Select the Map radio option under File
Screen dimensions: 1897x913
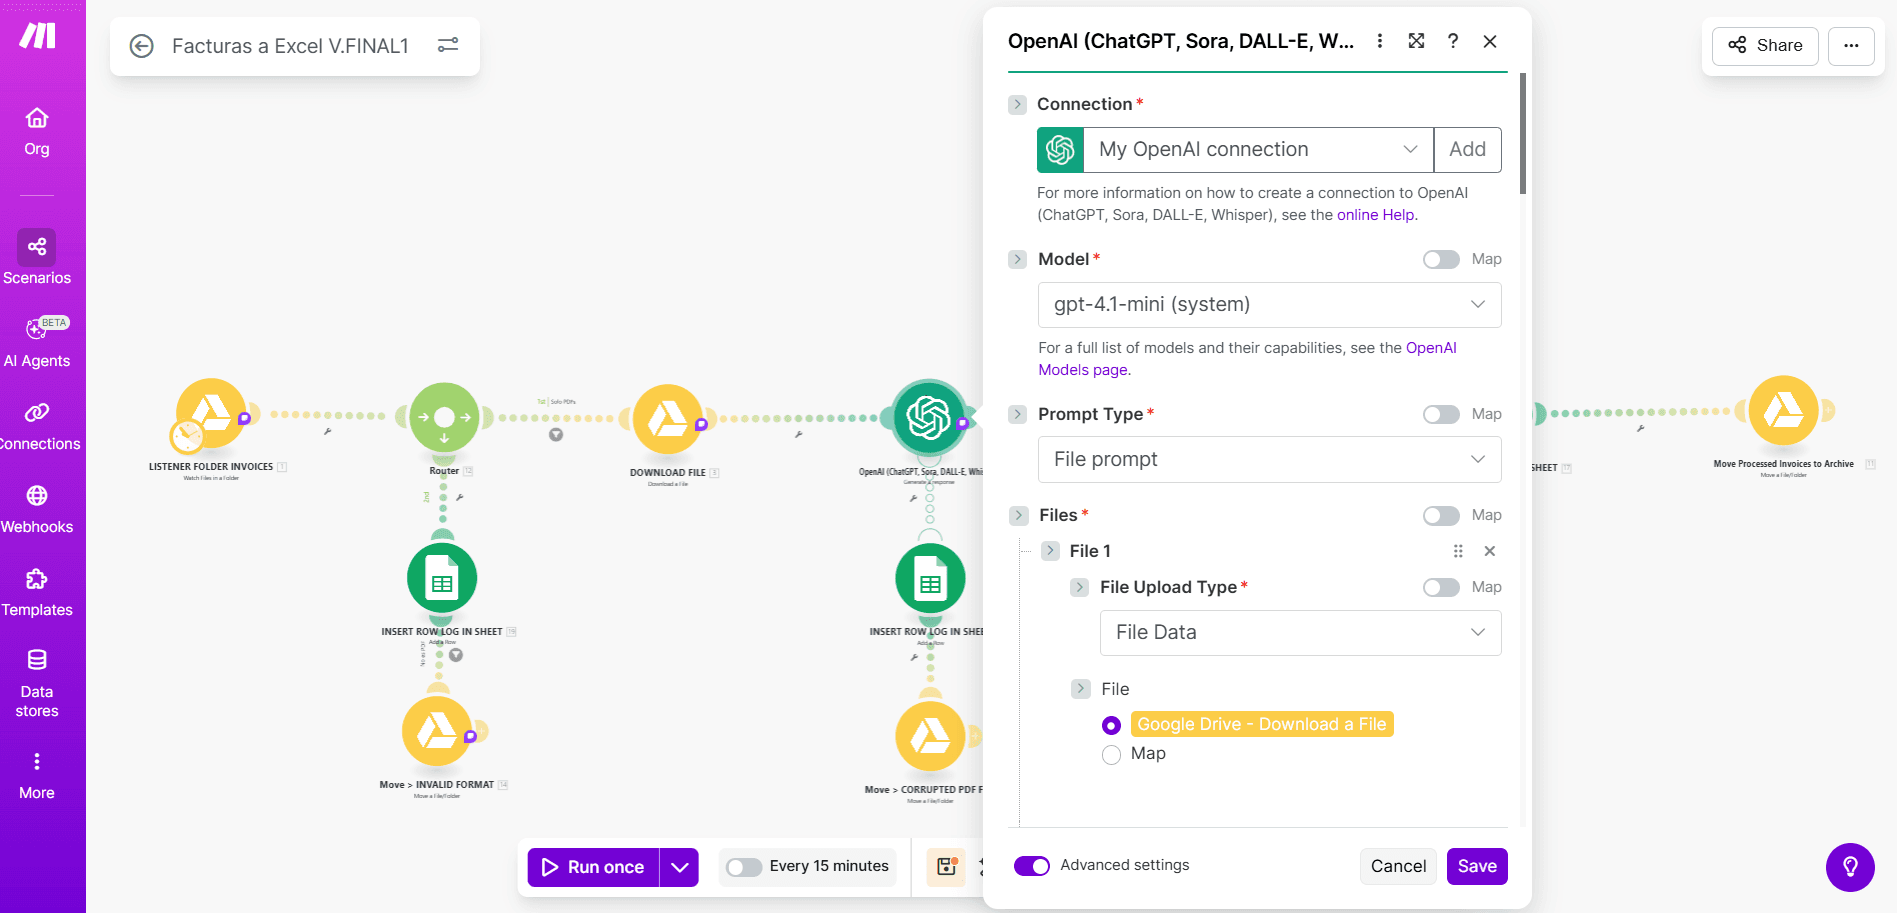pos(1111,755)
